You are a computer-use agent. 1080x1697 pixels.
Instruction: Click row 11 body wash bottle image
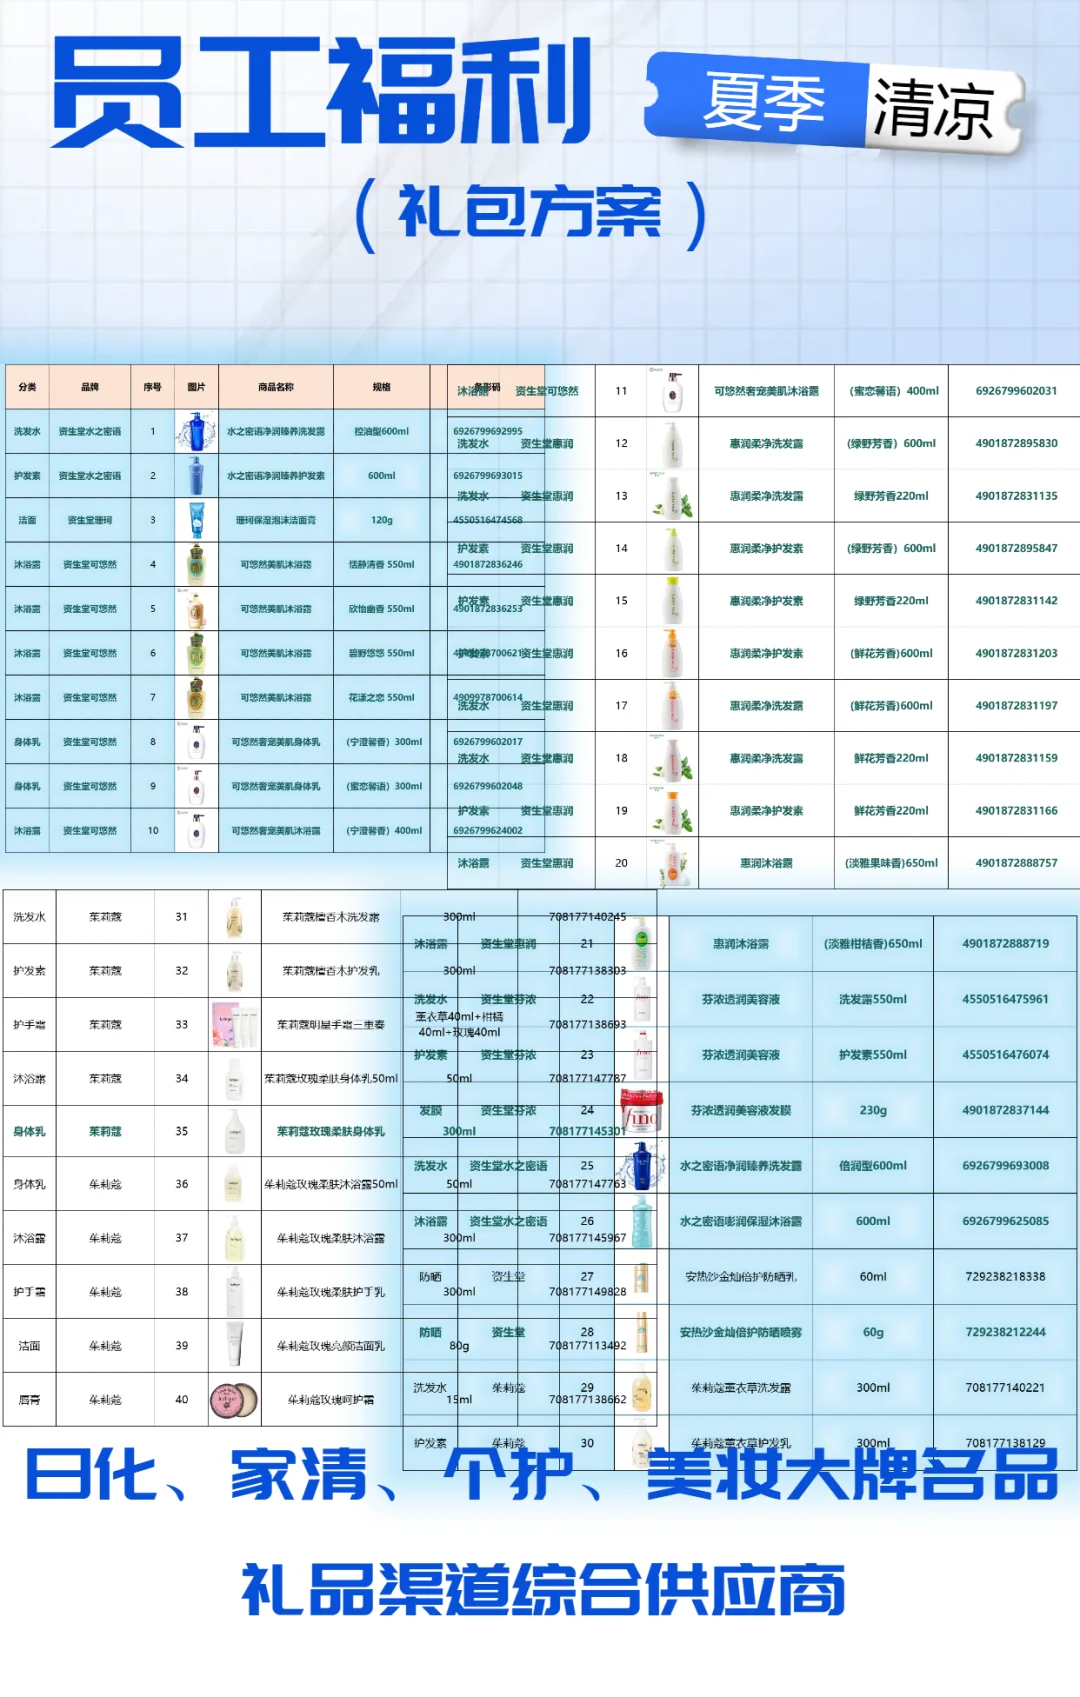[x=673, y=391]
